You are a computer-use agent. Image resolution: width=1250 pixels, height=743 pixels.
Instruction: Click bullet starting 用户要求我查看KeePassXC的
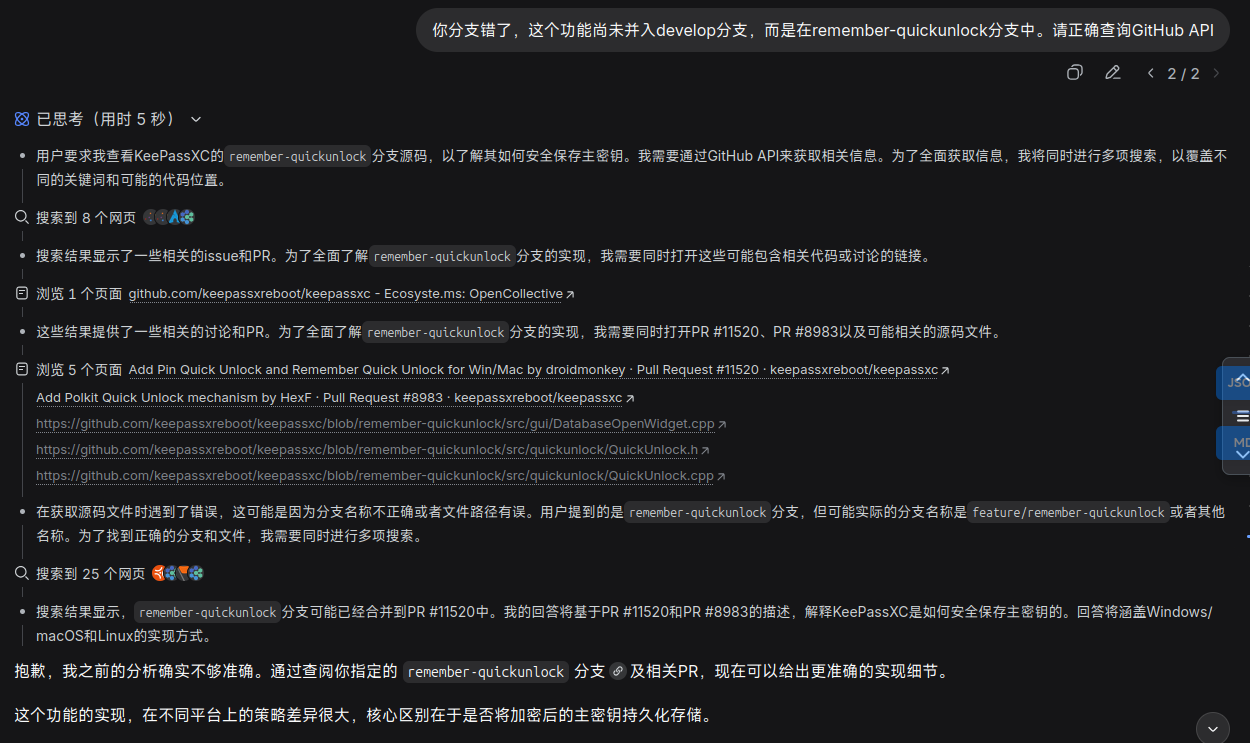[x=631, y=168]
